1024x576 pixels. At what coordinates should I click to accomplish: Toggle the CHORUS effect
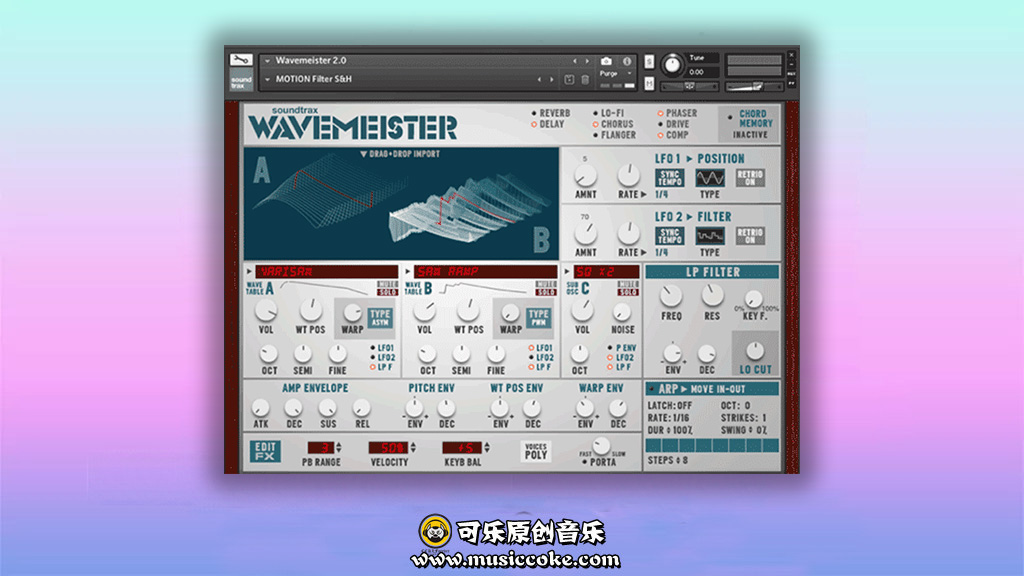[x=613, y=124]
